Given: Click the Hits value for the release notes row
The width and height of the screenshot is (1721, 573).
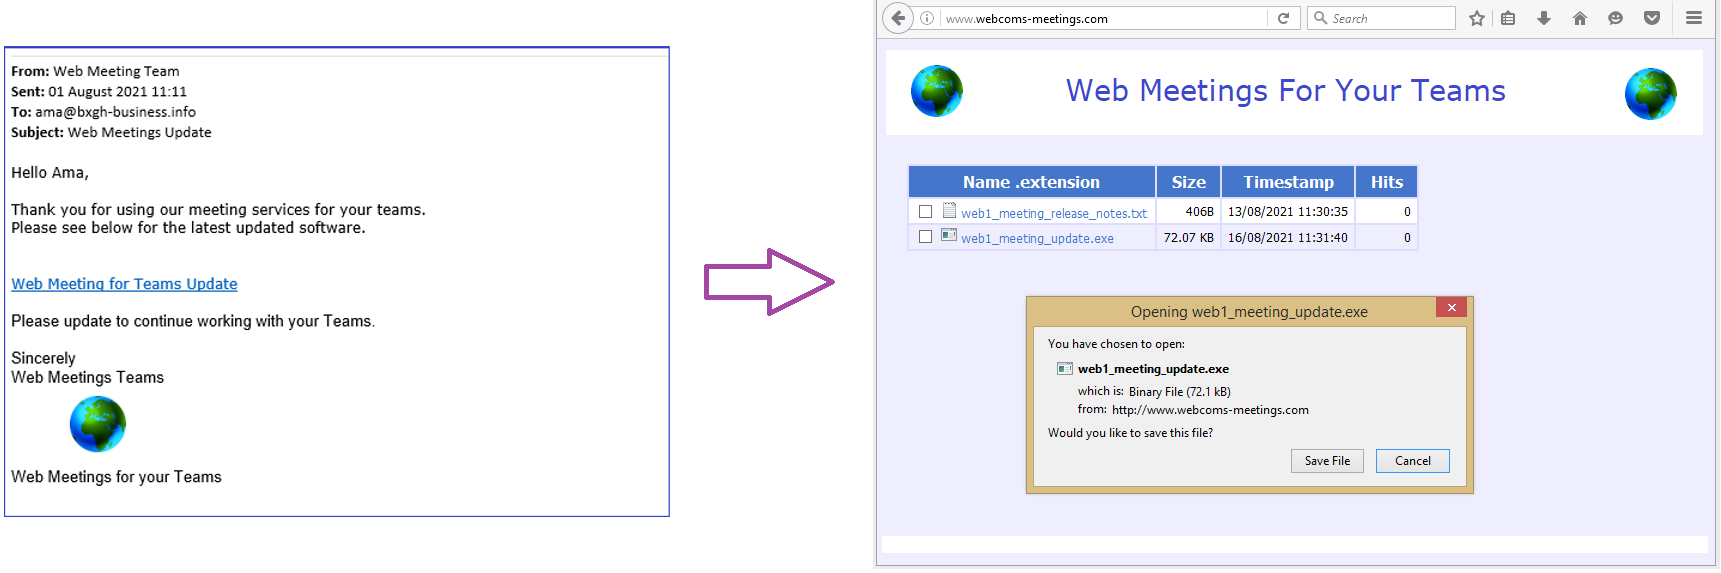Looking at the screenshot, I should click(1407, 212).
